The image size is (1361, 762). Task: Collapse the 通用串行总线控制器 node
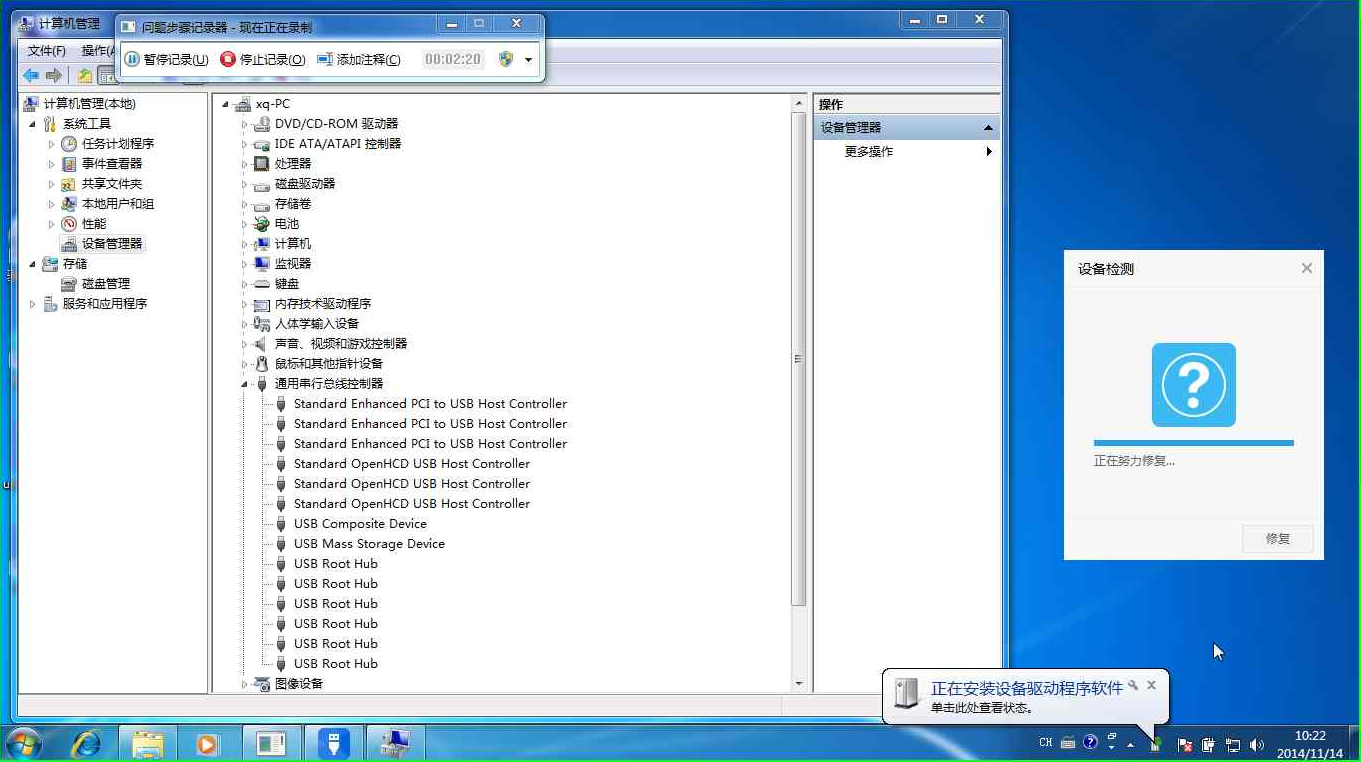(244, 384)
